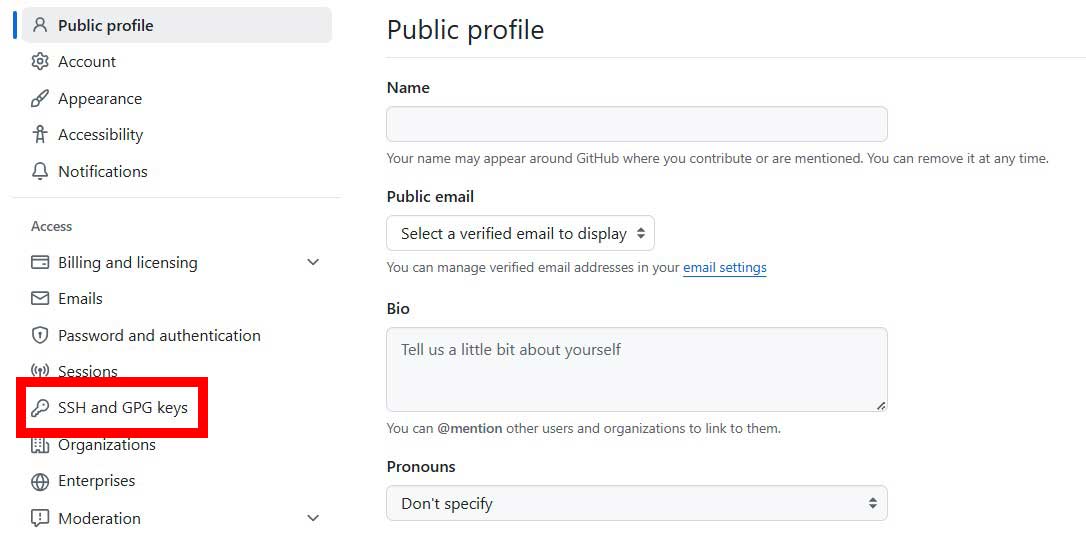
Task: Expand the Billing and licensing chevron
Action: coord(313,262)
